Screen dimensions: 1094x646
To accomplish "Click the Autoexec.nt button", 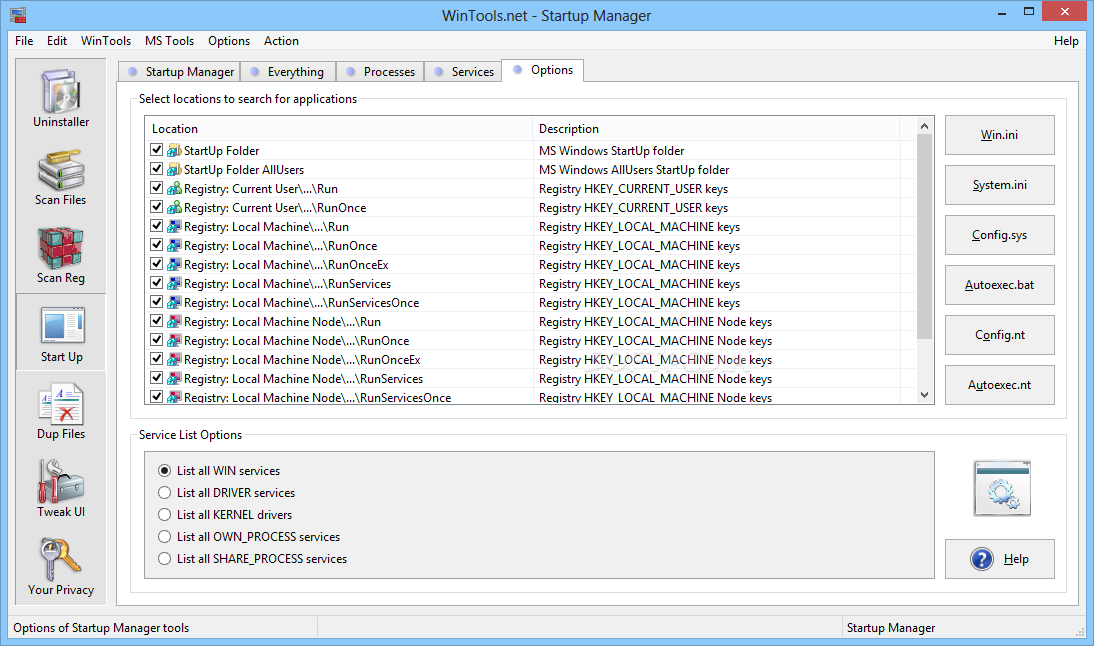I will pyautogui.click(x=999, y=385).
